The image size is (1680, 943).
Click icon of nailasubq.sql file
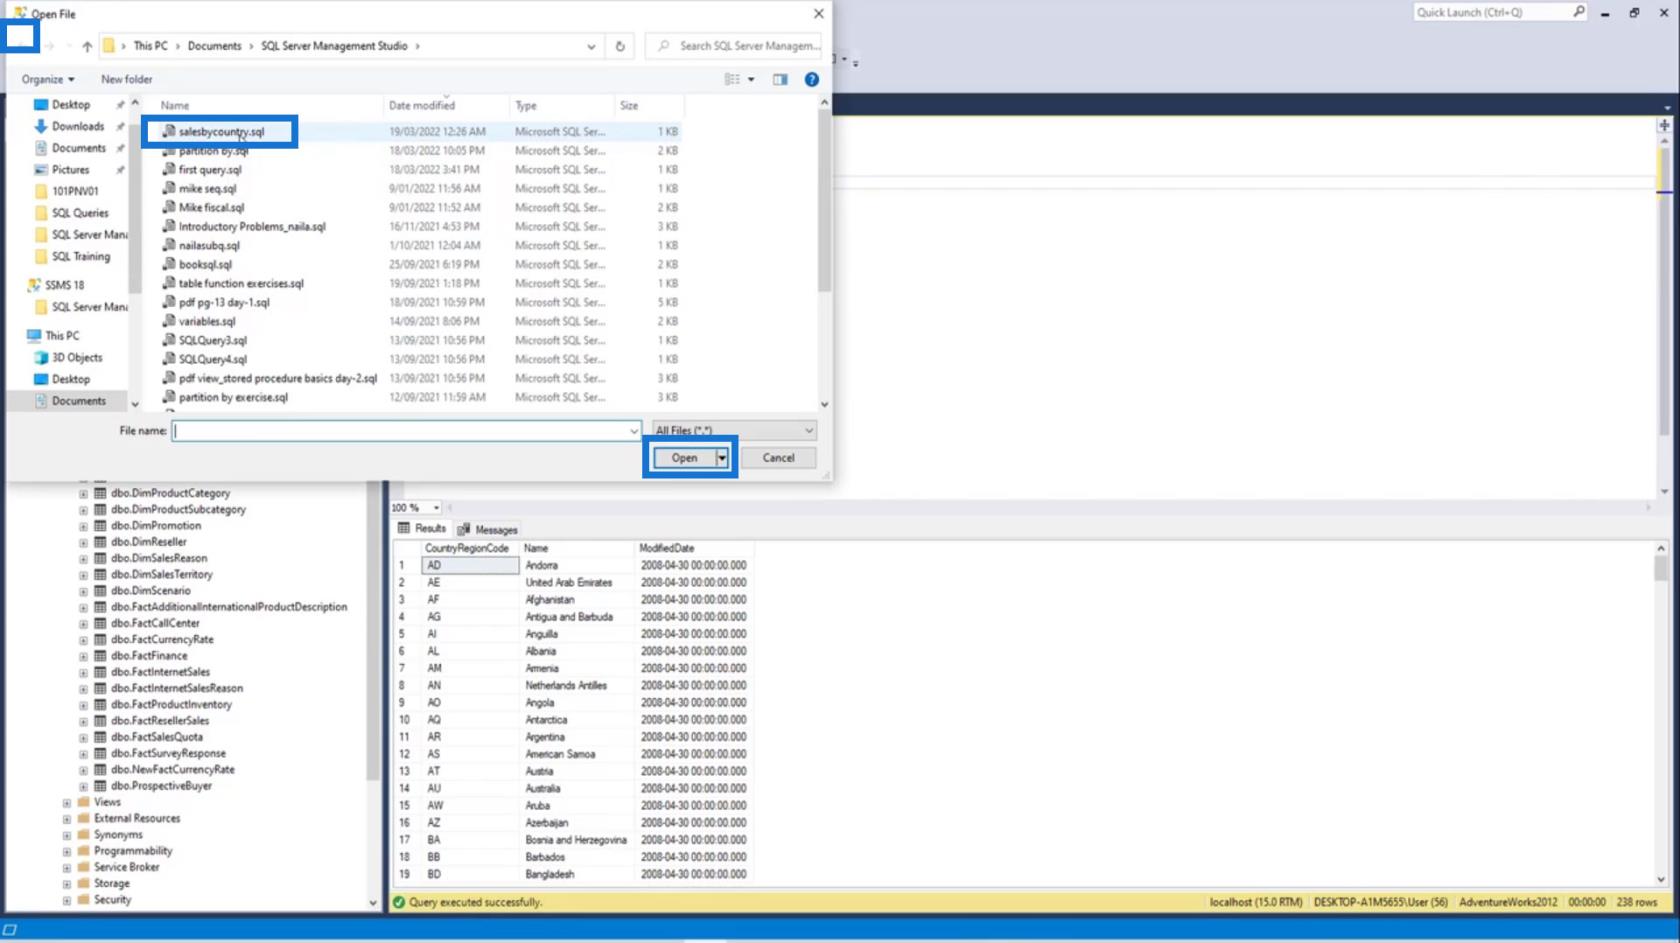pyautogui.click(x=169, y=245)
